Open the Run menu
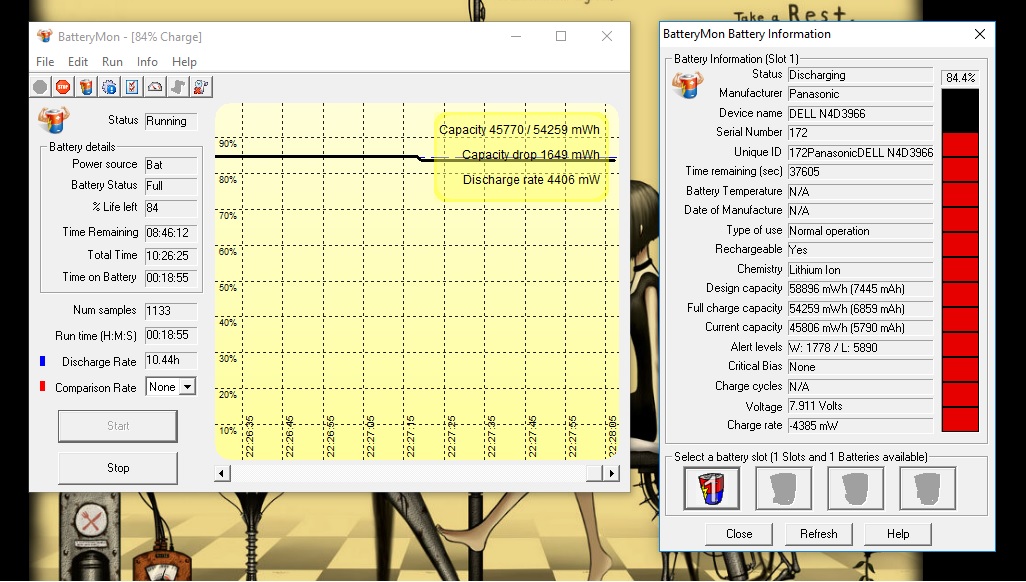1026x582 pixels. [x=113, y=62]
